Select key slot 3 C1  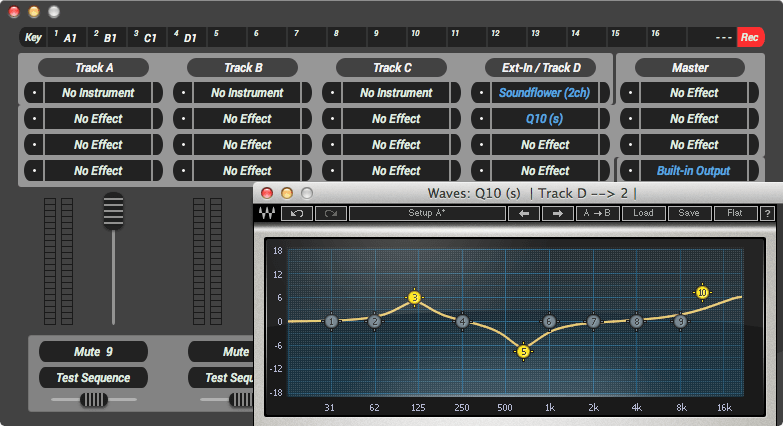pyautogui.click(x=147, y=37)
